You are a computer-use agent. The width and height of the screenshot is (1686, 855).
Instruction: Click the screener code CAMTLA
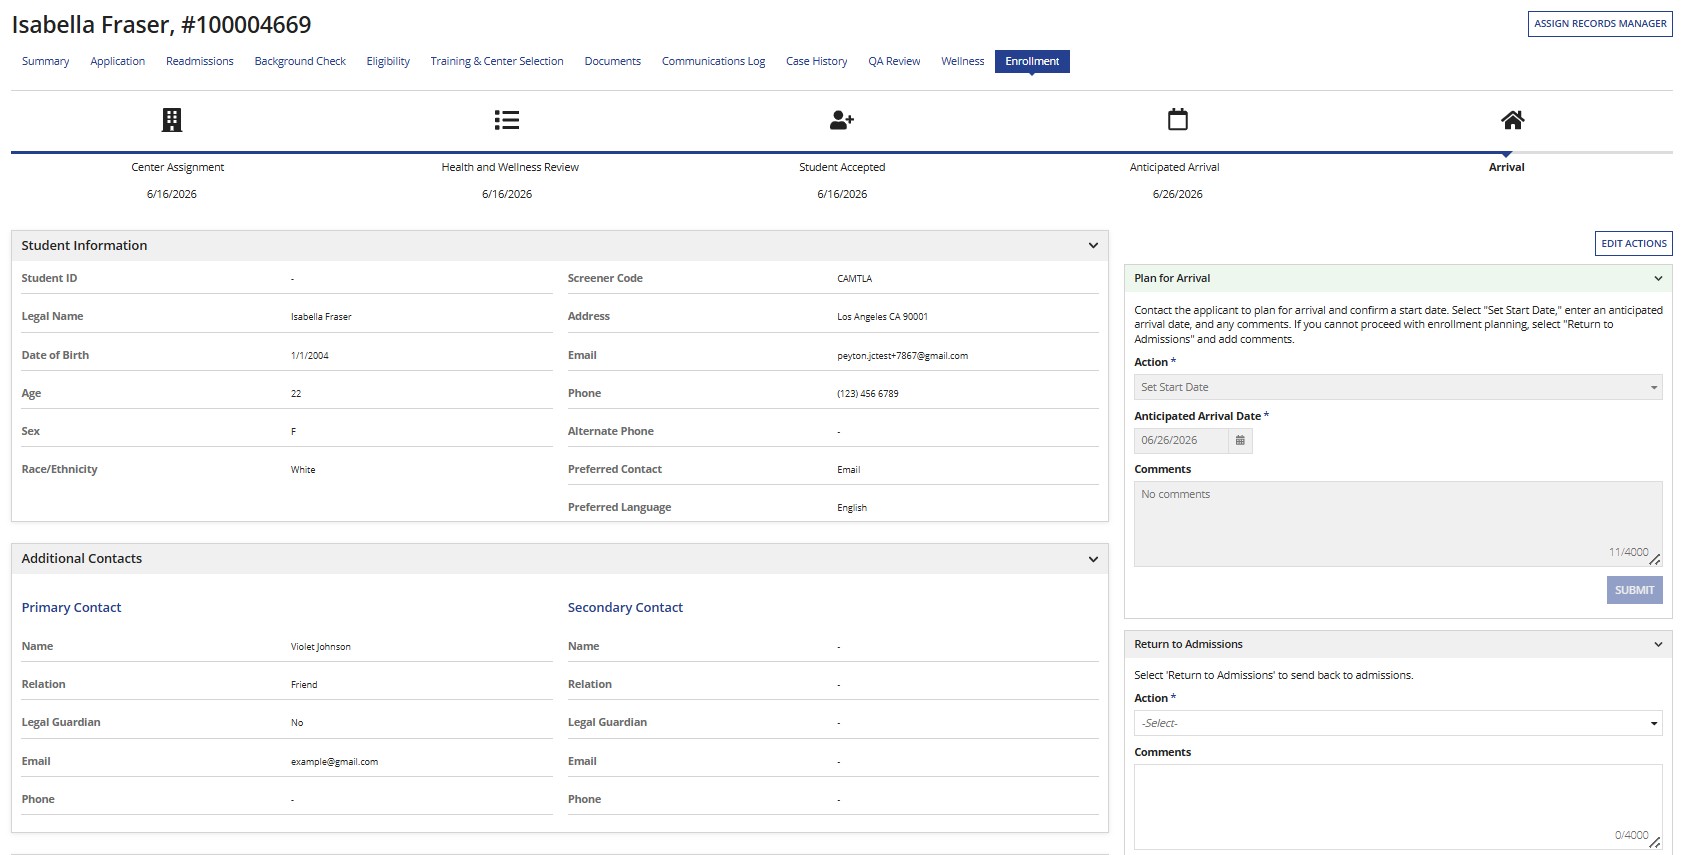855,279
